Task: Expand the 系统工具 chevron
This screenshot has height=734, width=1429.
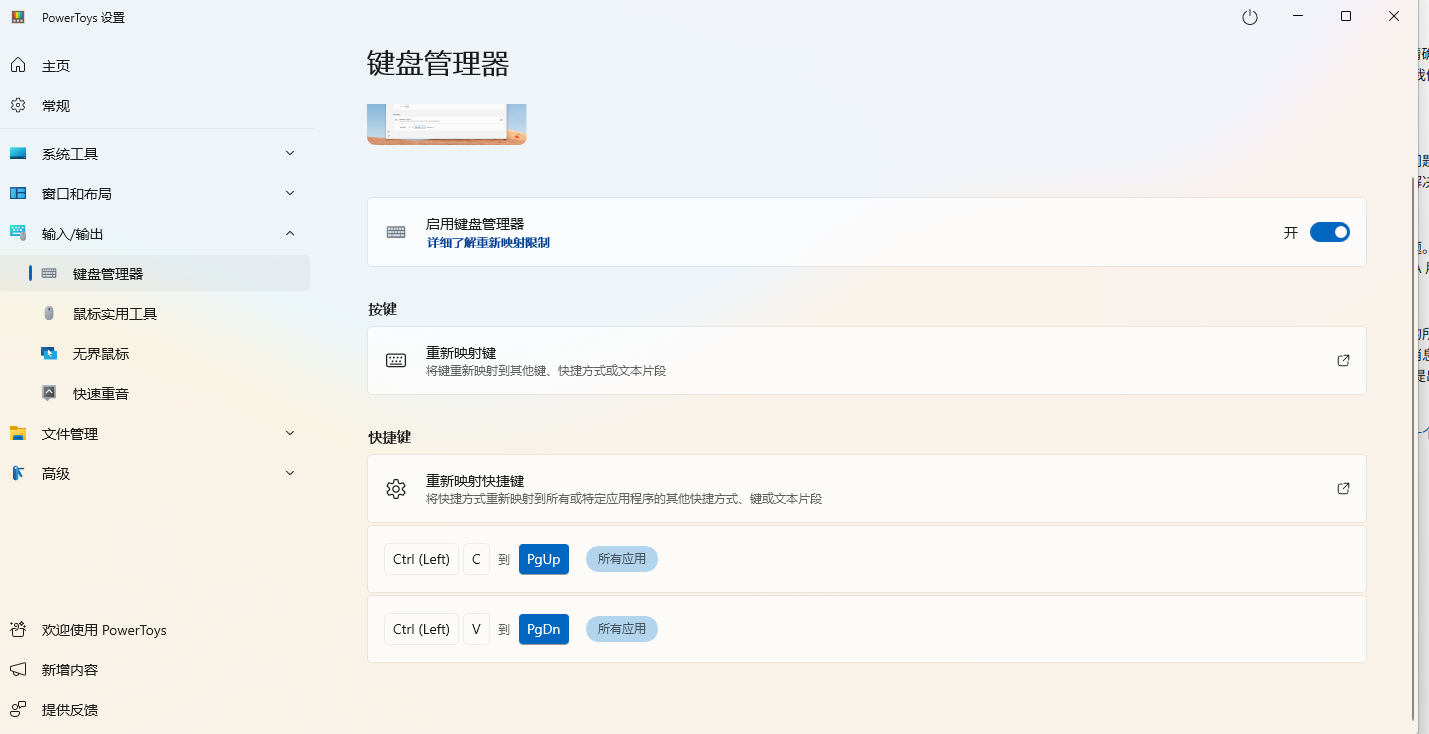Action: pos(290,153)
